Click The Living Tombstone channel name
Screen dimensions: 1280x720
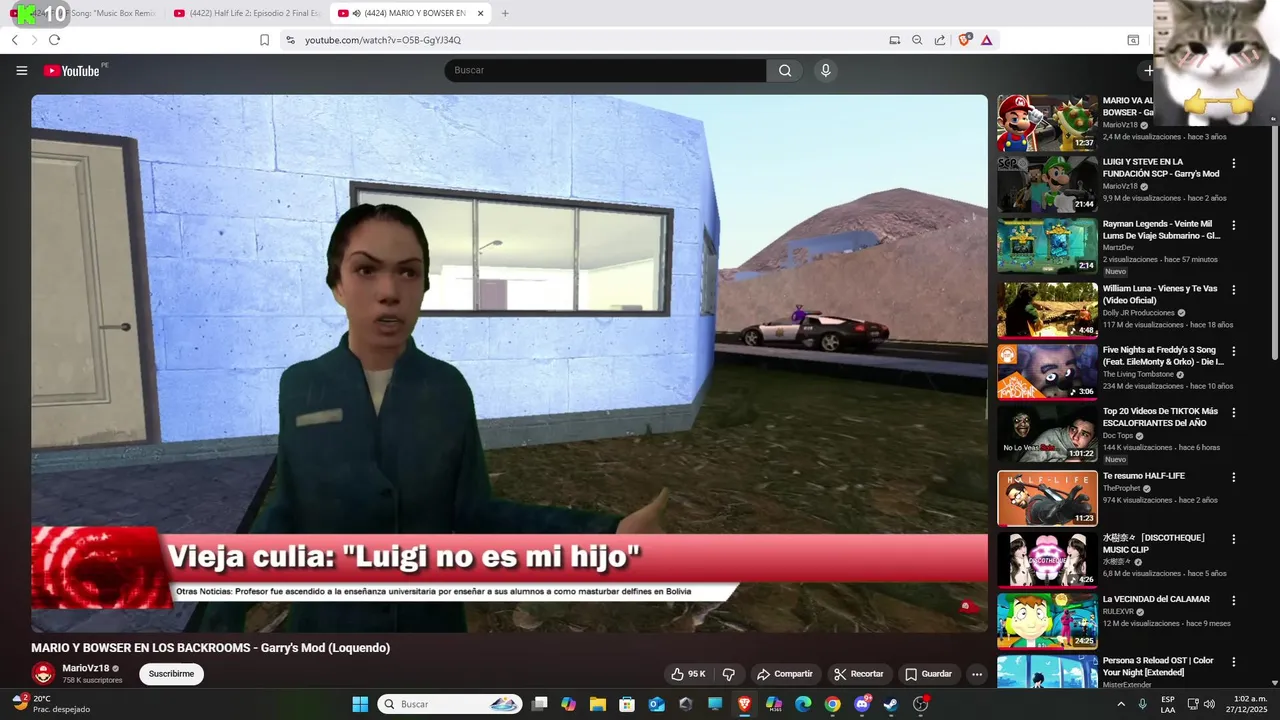pos(1139,374)
